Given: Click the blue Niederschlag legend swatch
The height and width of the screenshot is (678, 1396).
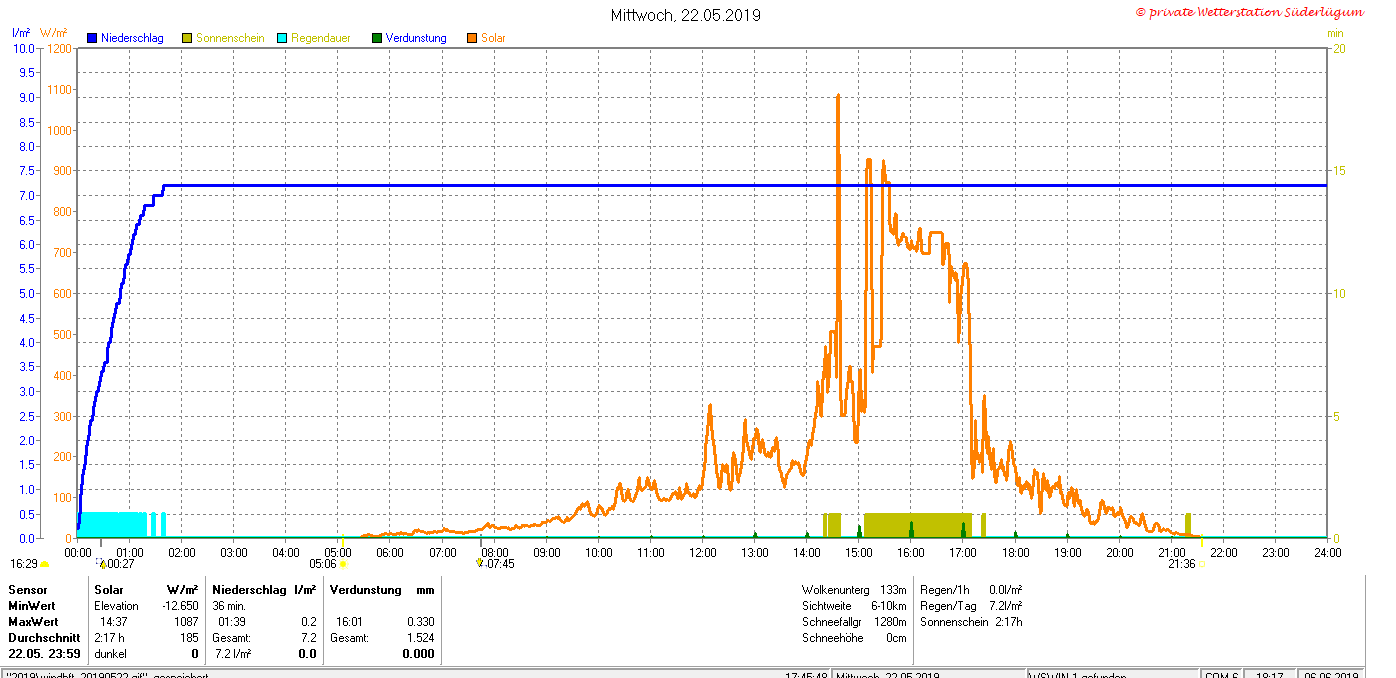Looking at the screenshot, I should point(92,38).
